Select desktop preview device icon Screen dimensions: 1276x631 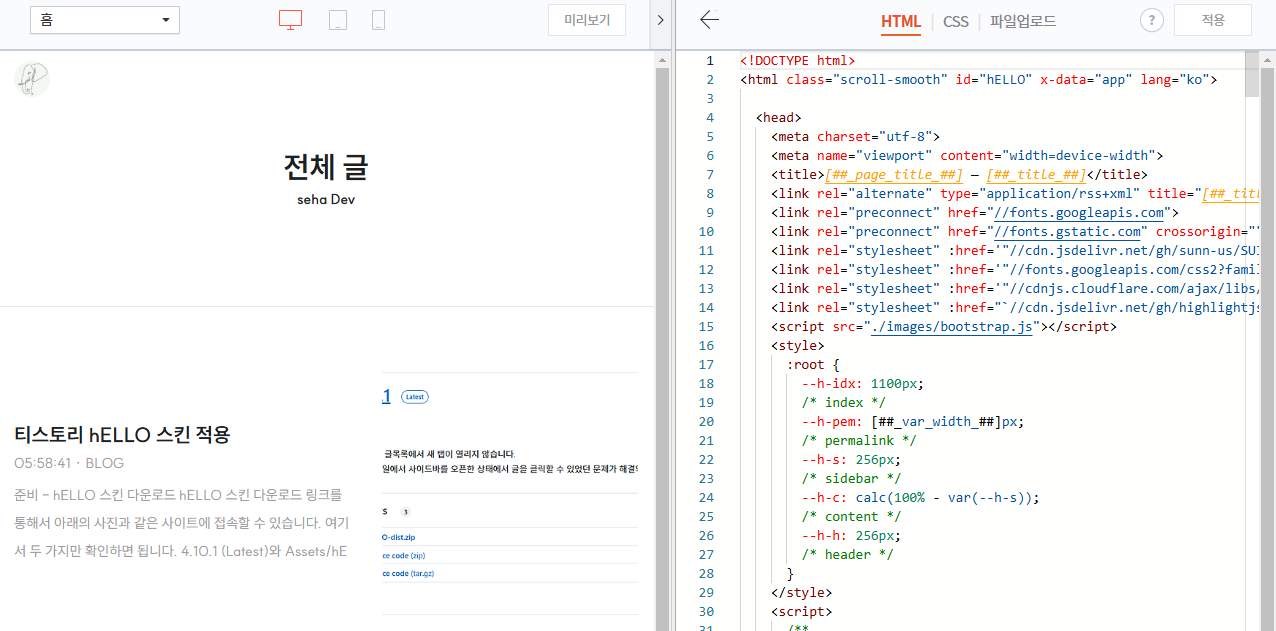(290, 20)
